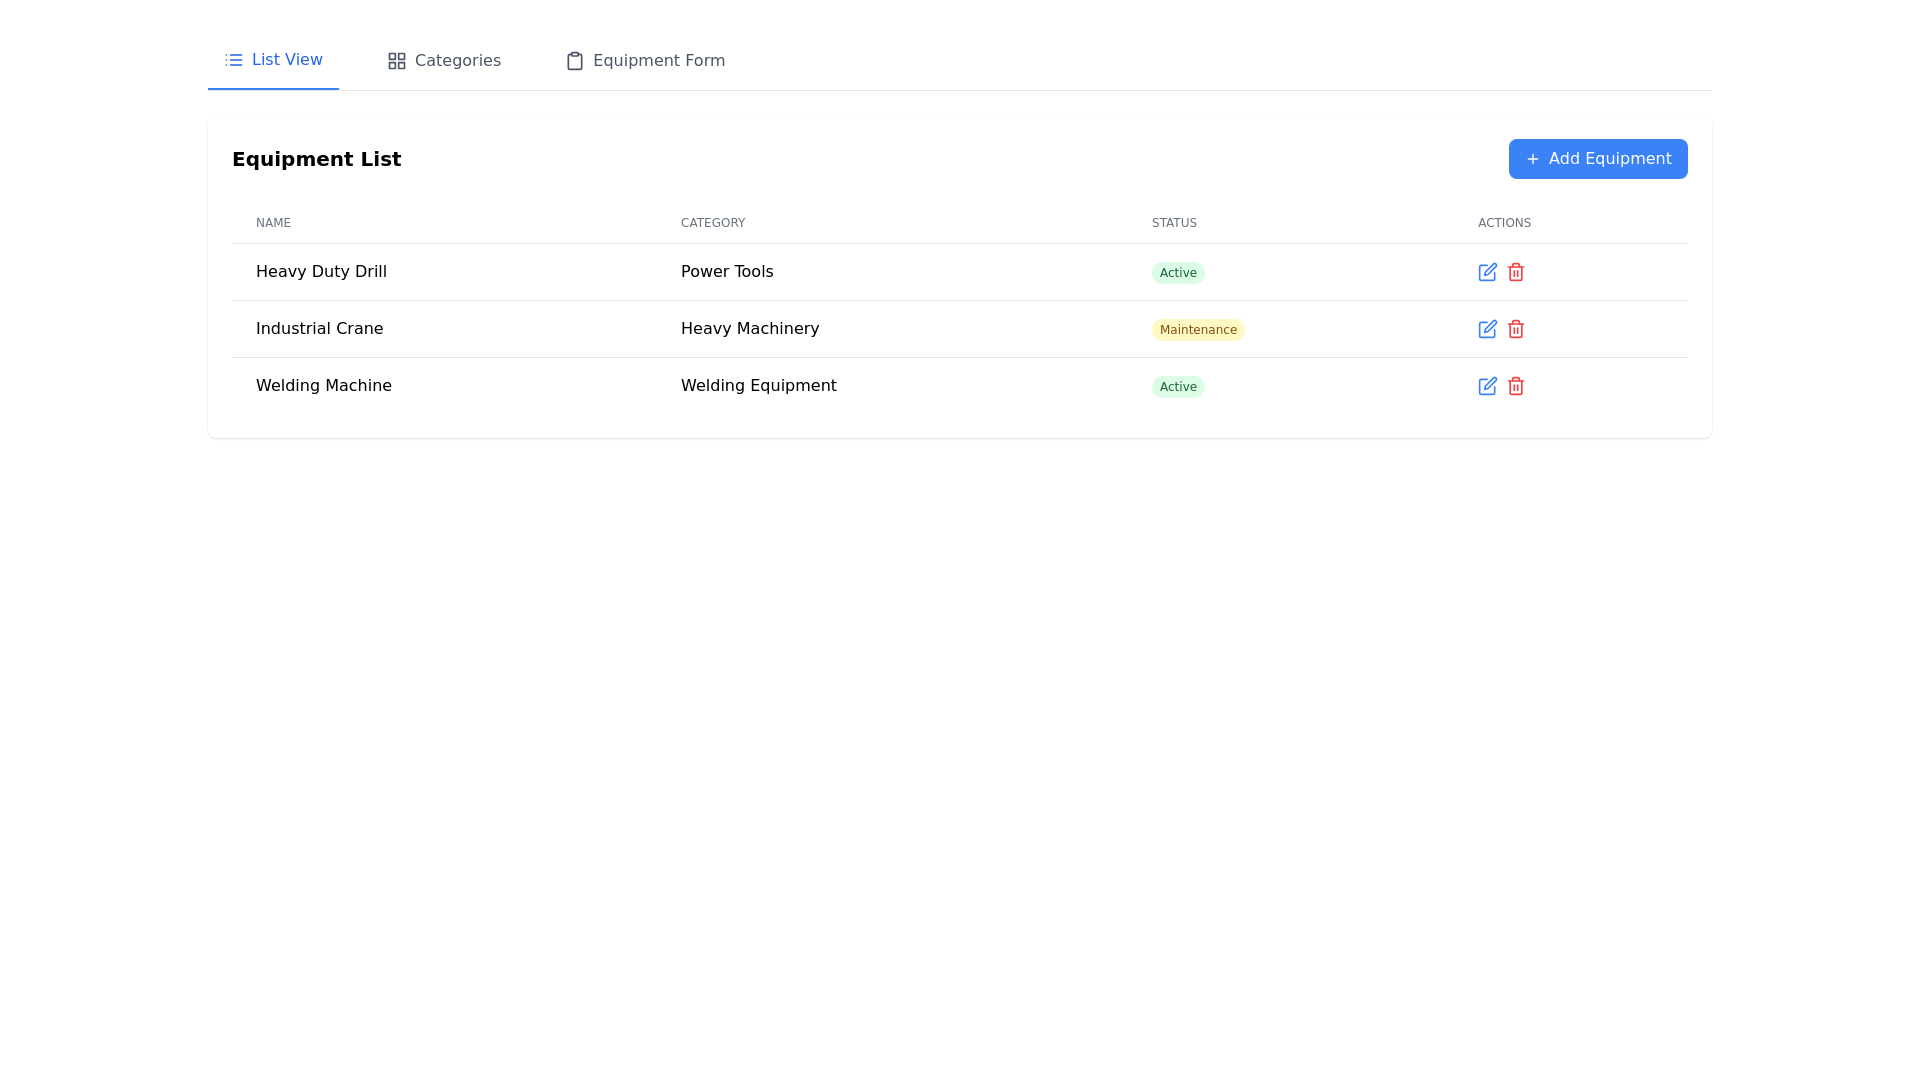Click the NAME column header
Viewport: 1920px width, 1080px height.
pos(273,222)
